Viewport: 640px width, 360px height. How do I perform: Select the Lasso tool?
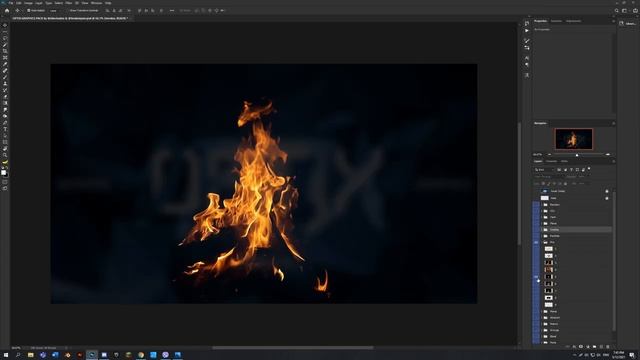5,38
